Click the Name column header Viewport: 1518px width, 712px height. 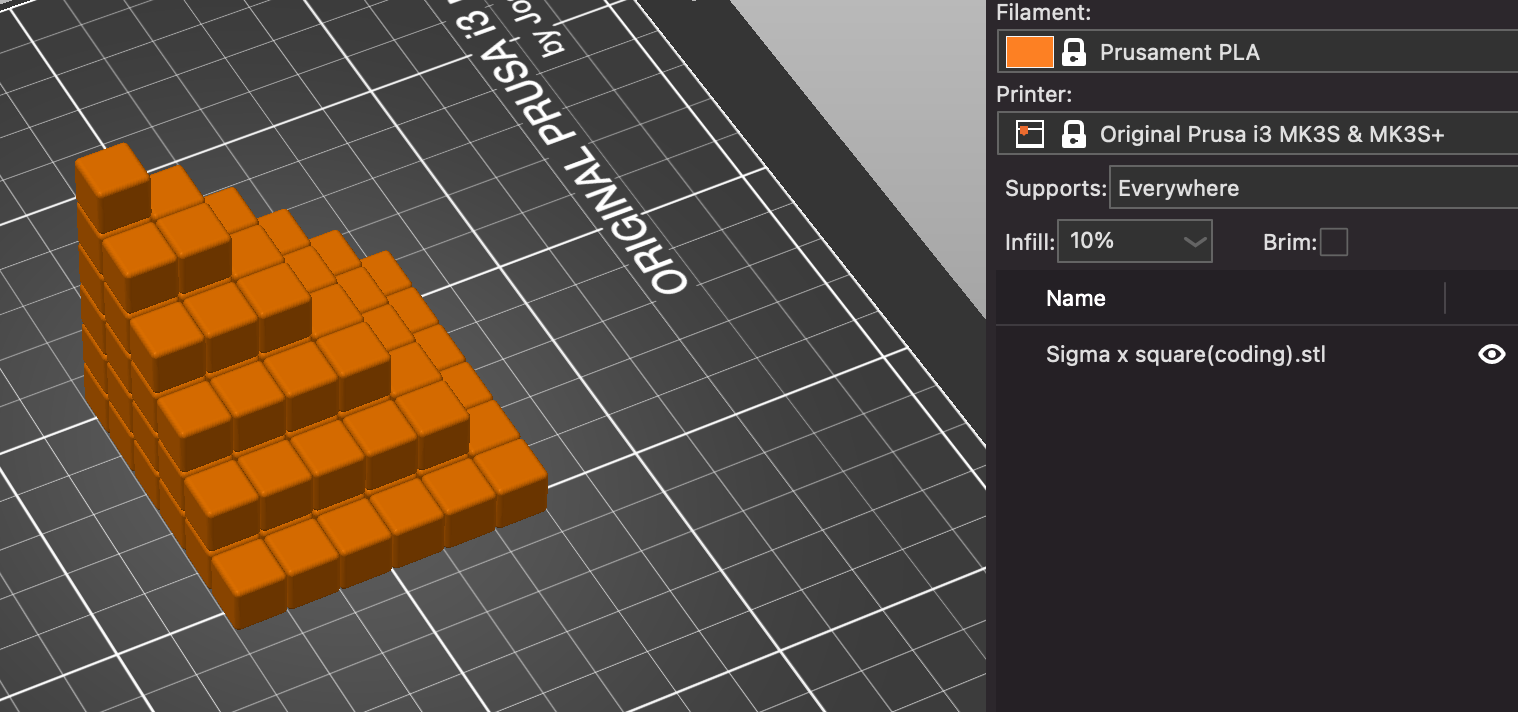click(x=1075, y=298)
